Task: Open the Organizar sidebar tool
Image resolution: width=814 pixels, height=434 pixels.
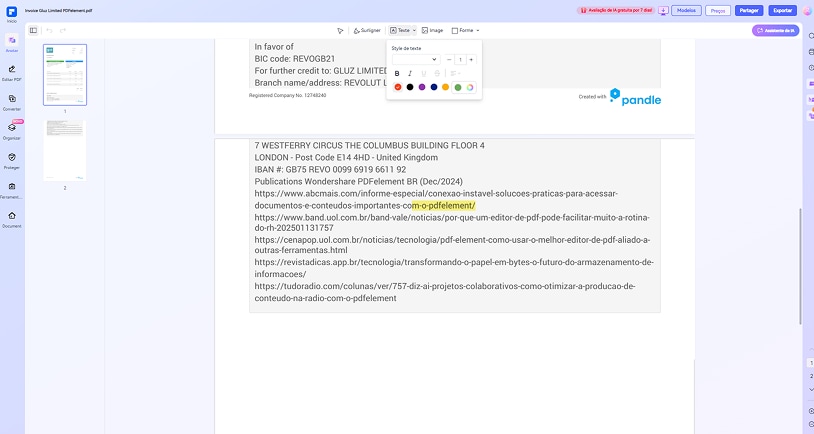Action: [11, 131]
